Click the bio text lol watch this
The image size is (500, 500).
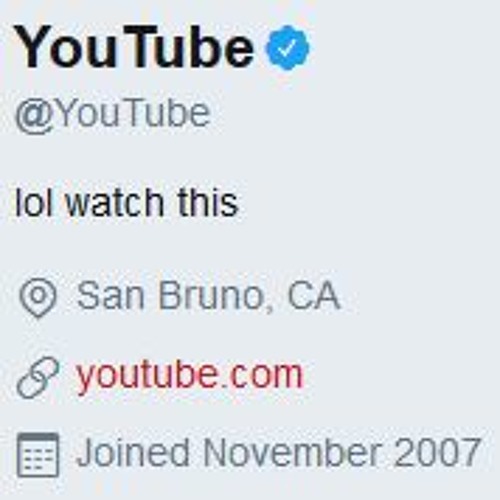coord(127,202)
